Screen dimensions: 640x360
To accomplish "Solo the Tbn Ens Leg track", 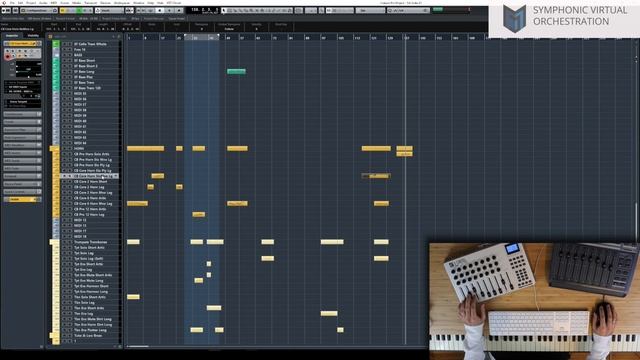I will pyautogui.click(x=69, y=314).
